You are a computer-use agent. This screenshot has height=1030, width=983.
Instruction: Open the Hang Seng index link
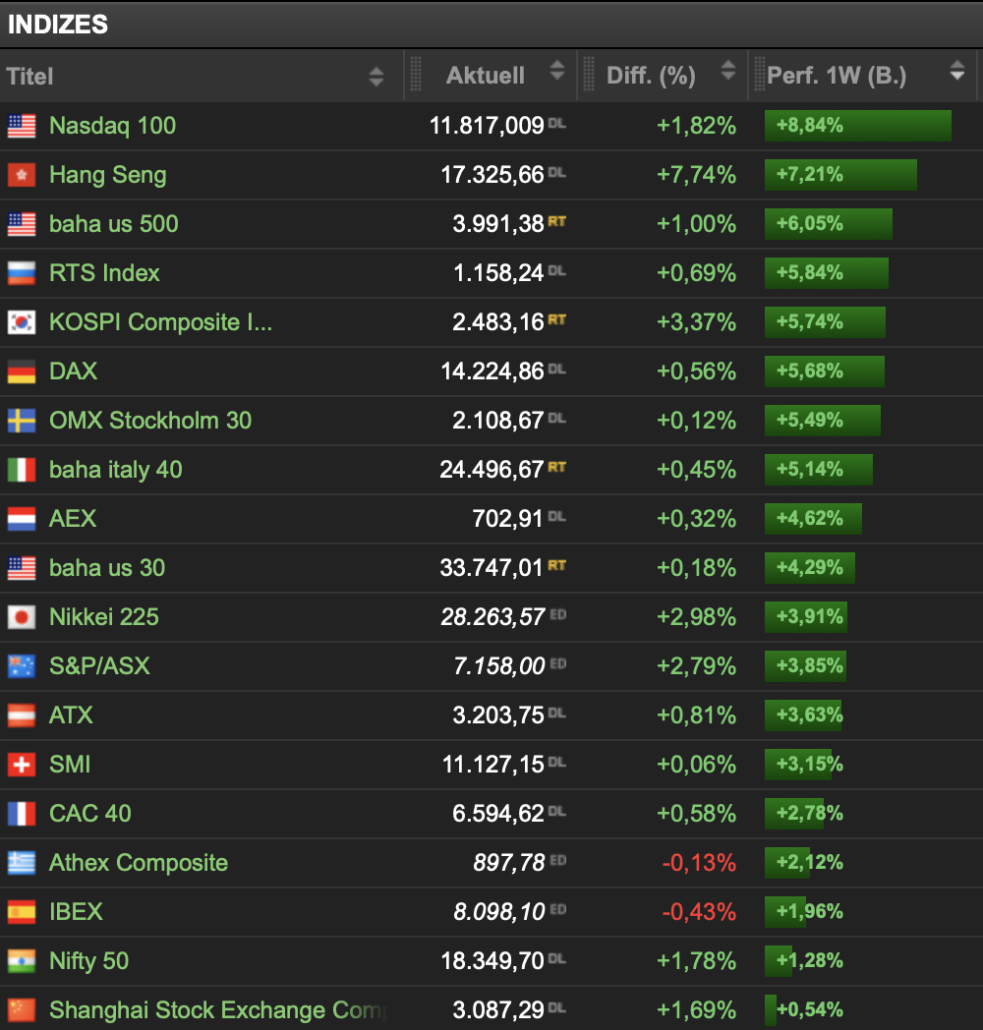(x=108, y=175)
